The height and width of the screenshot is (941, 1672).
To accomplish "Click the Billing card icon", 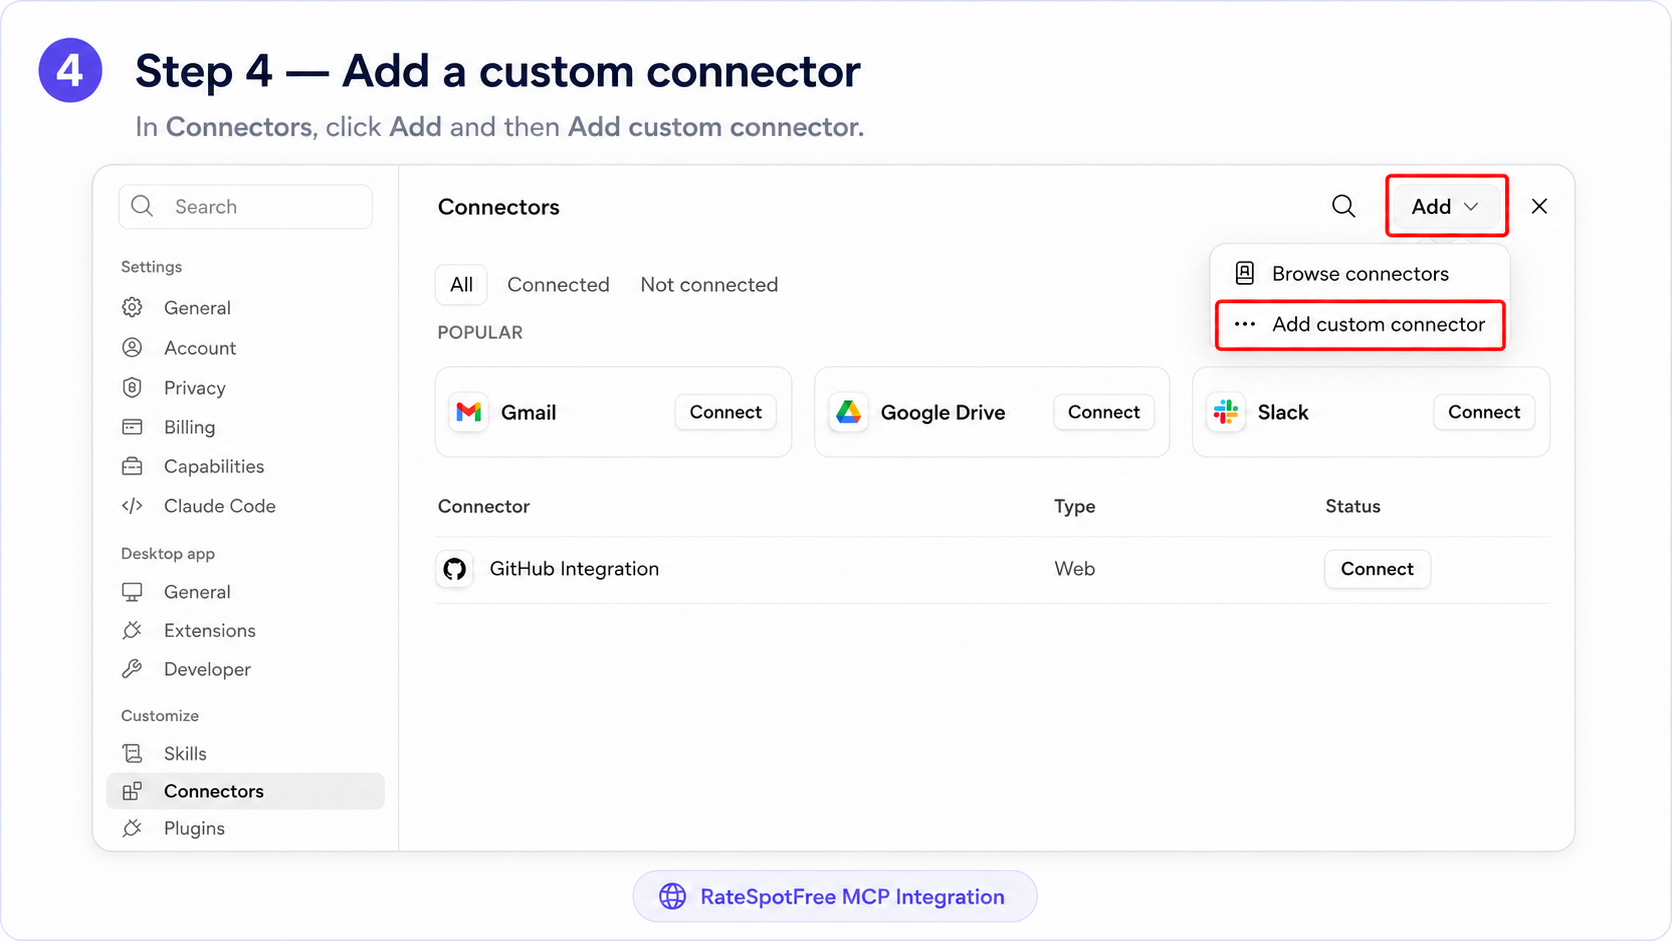I will 132,427.
